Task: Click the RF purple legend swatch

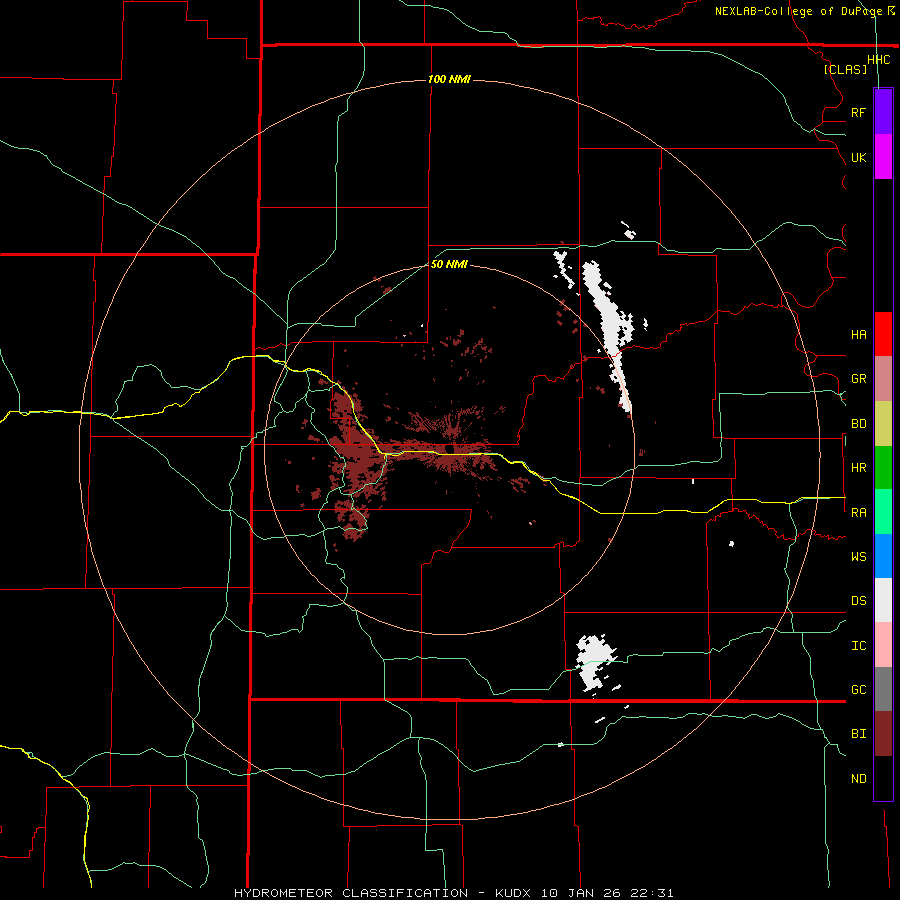Action: [x=883, y=112]
